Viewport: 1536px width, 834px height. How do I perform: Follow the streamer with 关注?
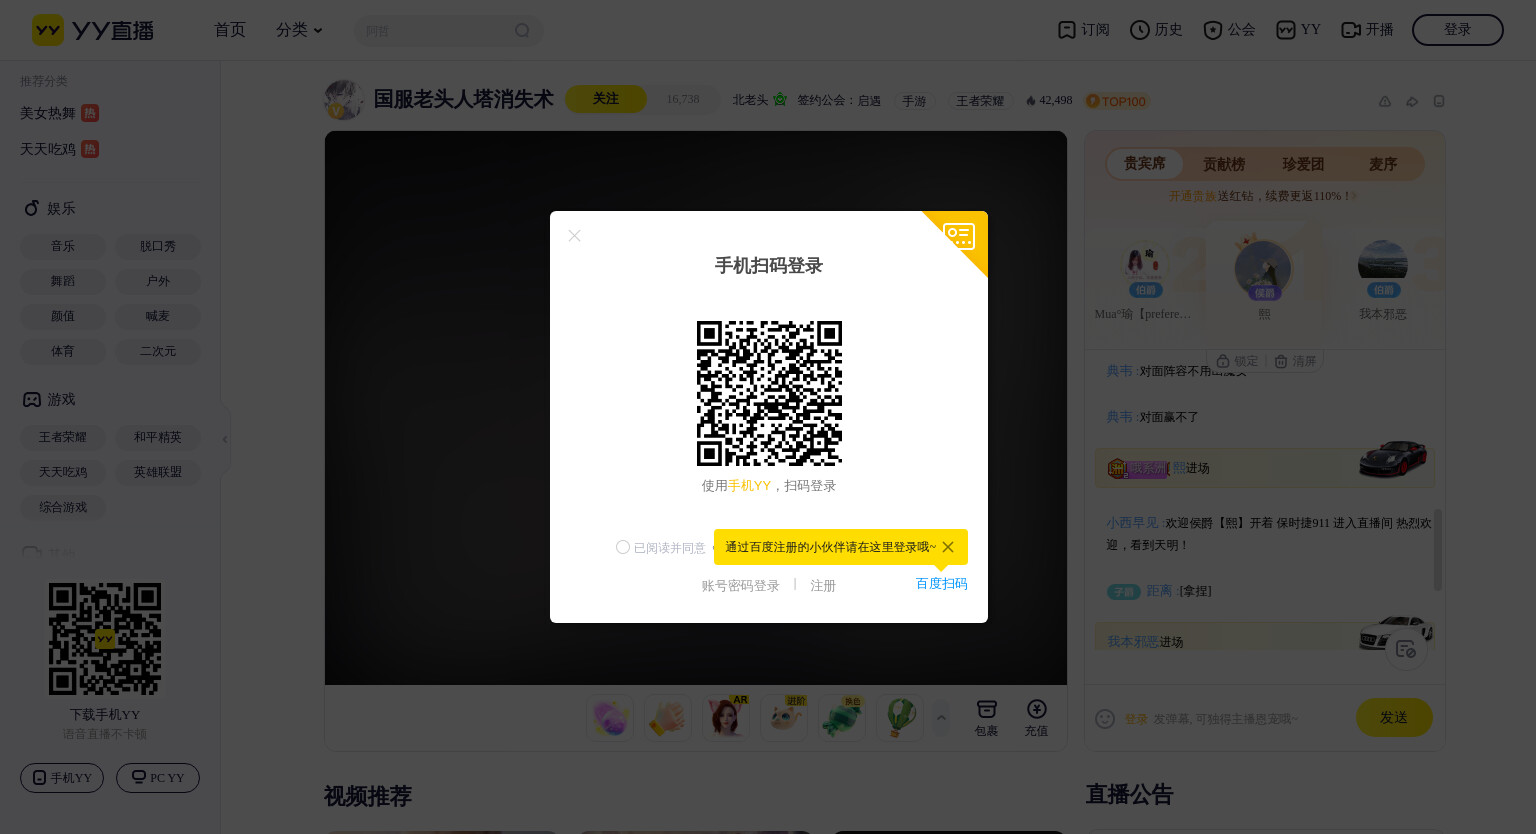tap(606, 99)
